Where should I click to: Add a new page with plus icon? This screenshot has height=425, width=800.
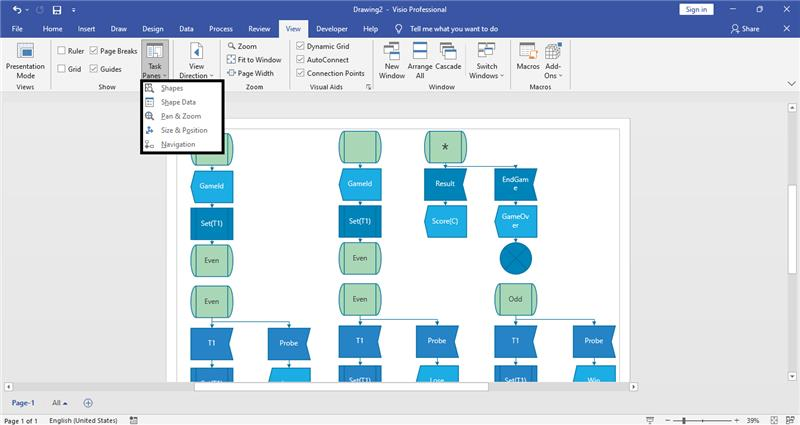(x=88, y=403)
